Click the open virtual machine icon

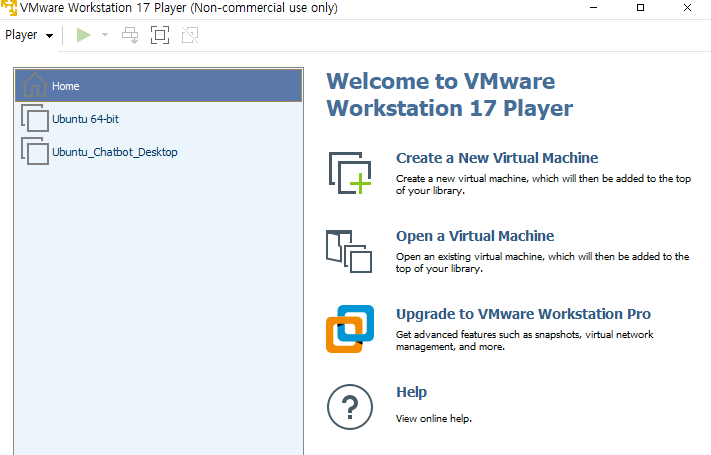coord(349,251)
